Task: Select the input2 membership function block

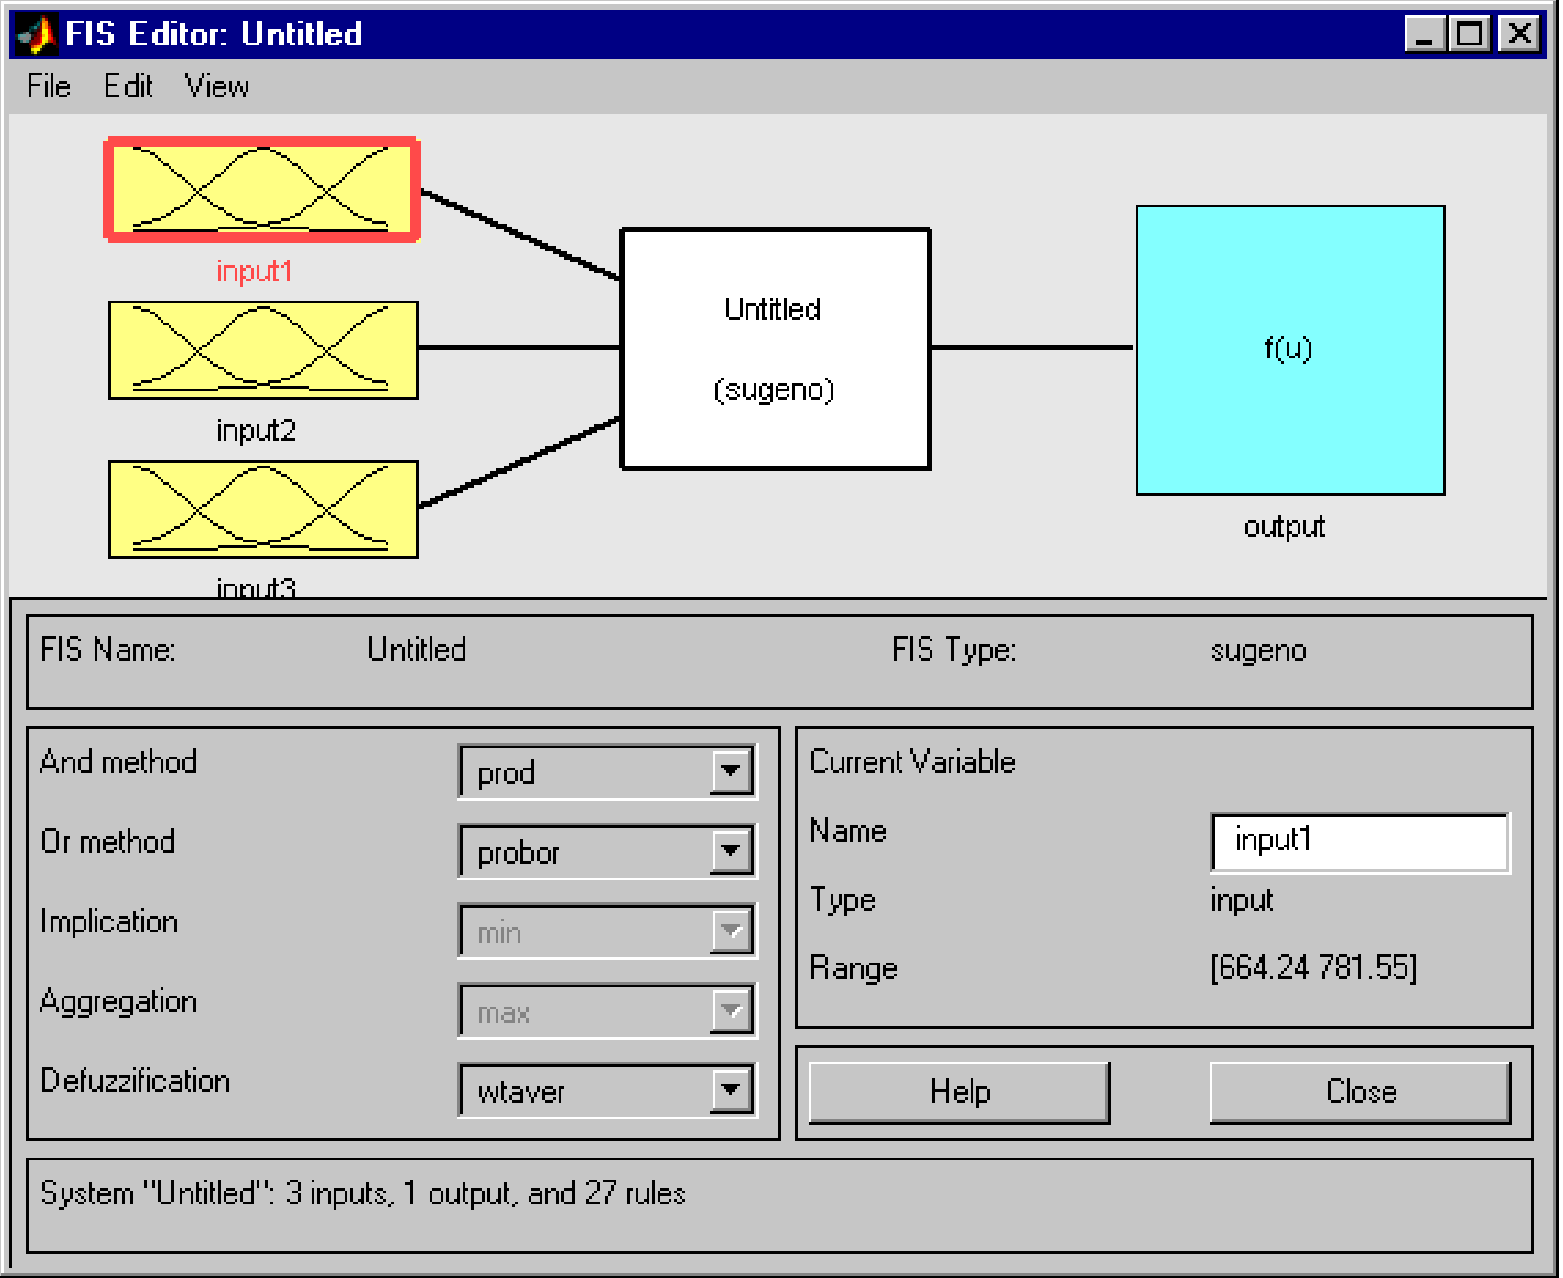Action: [263, 350]
